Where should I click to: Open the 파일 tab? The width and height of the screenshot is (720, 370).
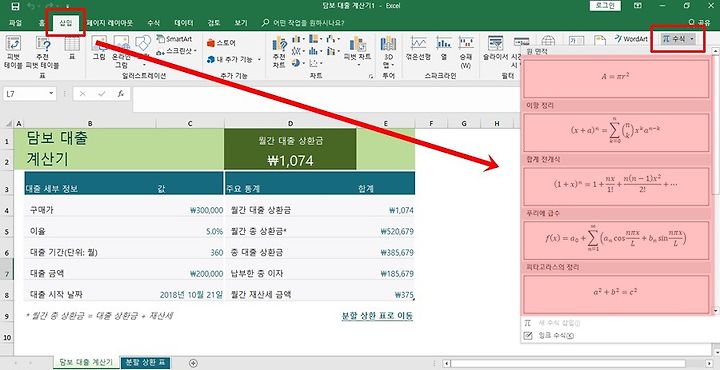15,23
